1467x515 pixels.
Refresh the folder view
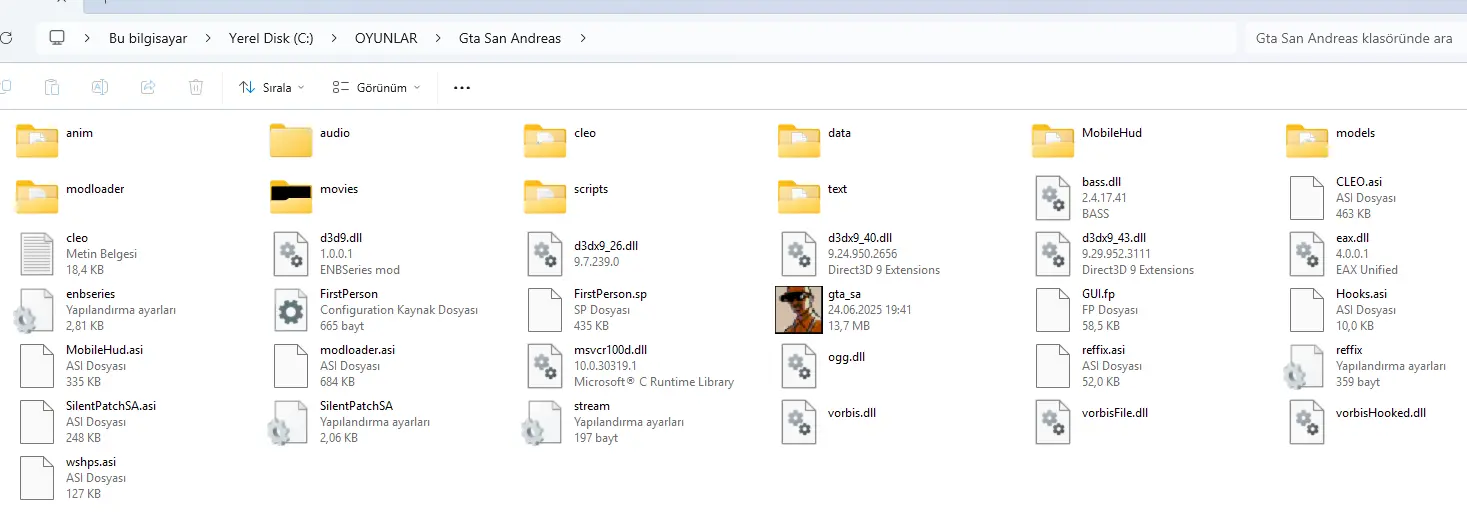click(6, 38)
